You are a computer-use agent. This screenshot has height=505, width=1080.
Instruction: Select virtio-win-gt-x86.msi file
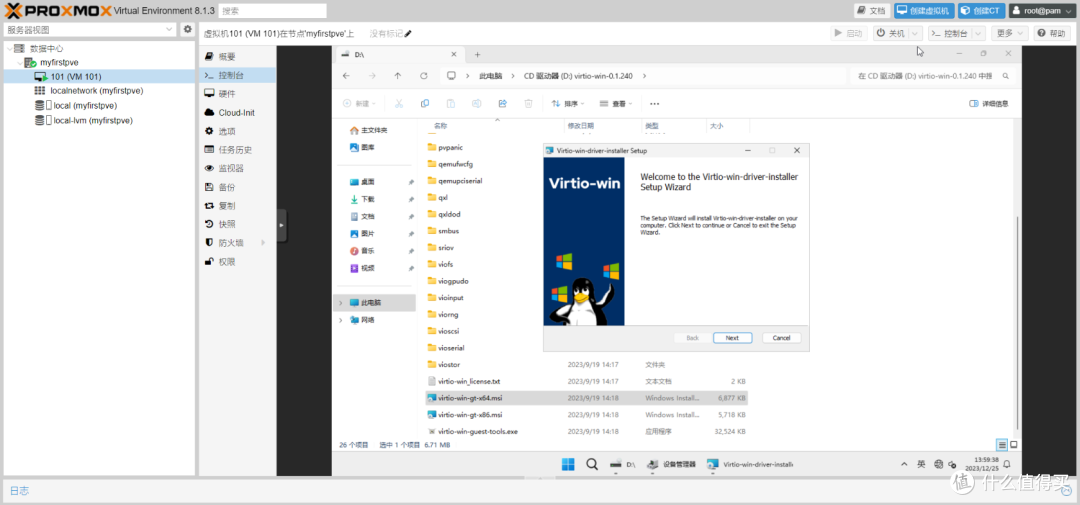click(470, 415)
